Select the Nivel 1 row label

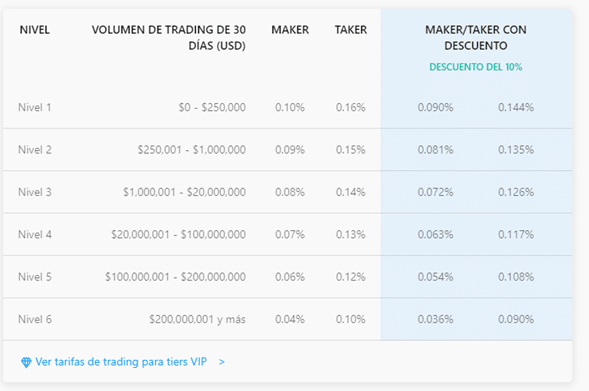pos(35,107)
